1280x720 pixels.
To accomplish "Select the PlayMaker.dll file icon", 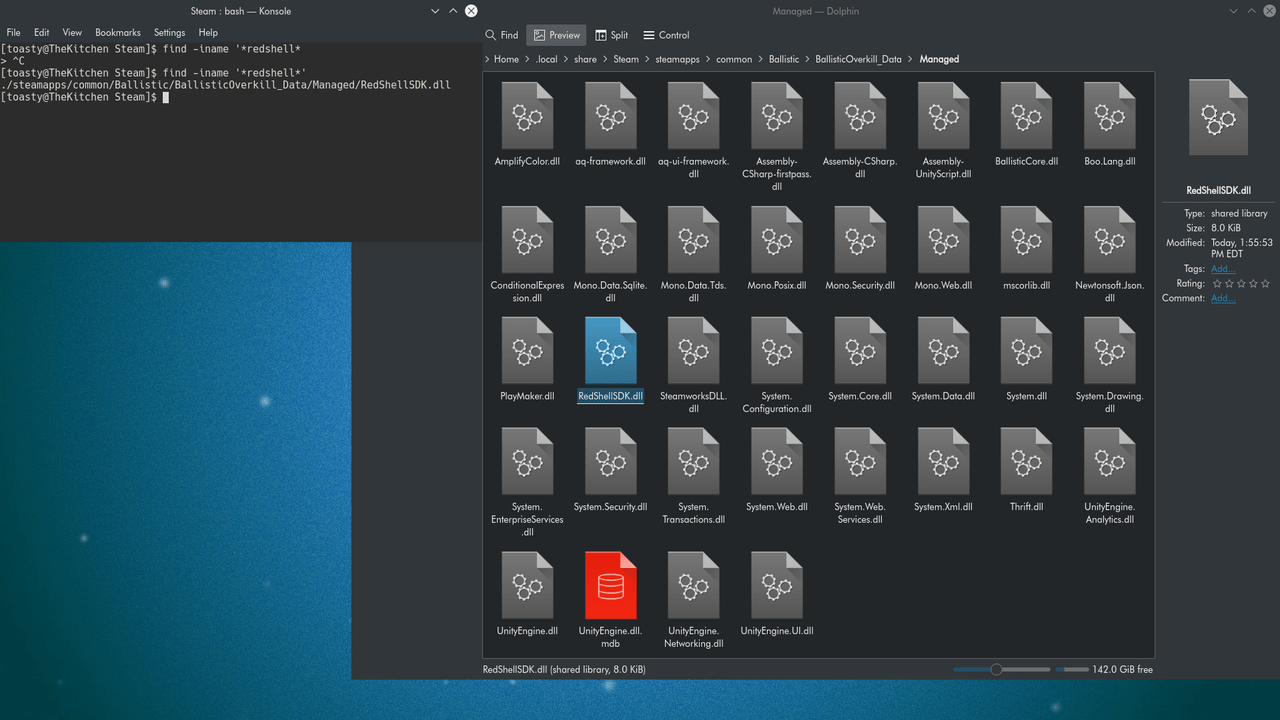I will pos(527,350).
